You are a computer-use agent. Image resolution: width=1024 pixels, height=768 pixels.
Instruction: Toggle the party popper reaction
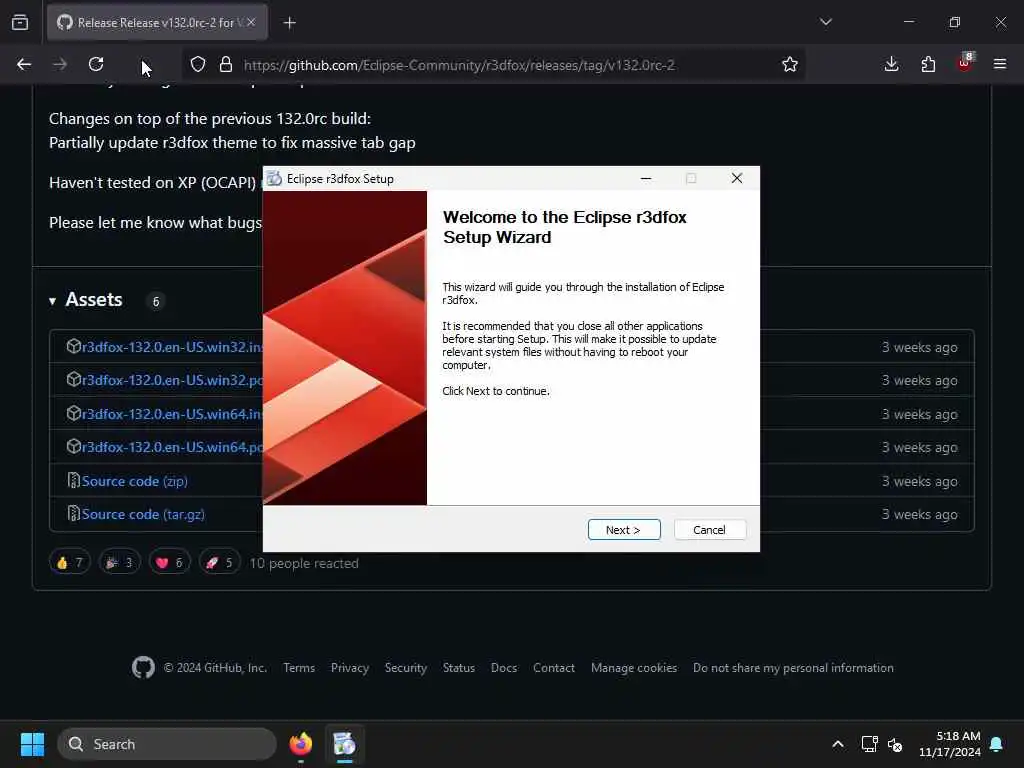tap(120, 563)
